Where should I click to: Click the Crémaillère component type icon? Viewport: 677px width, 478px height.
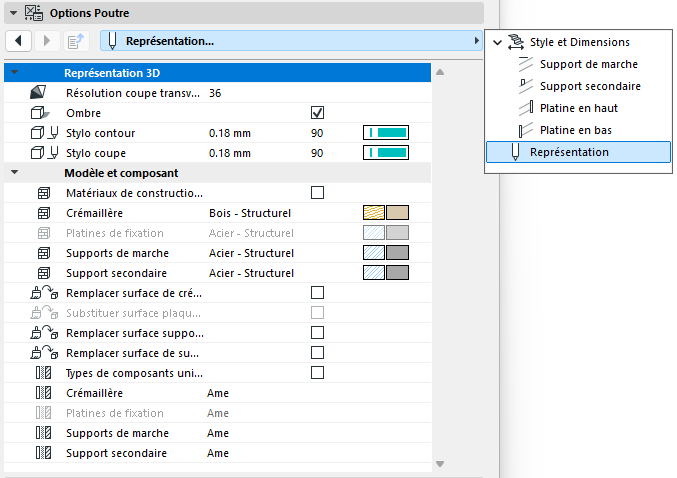(43, 393)
